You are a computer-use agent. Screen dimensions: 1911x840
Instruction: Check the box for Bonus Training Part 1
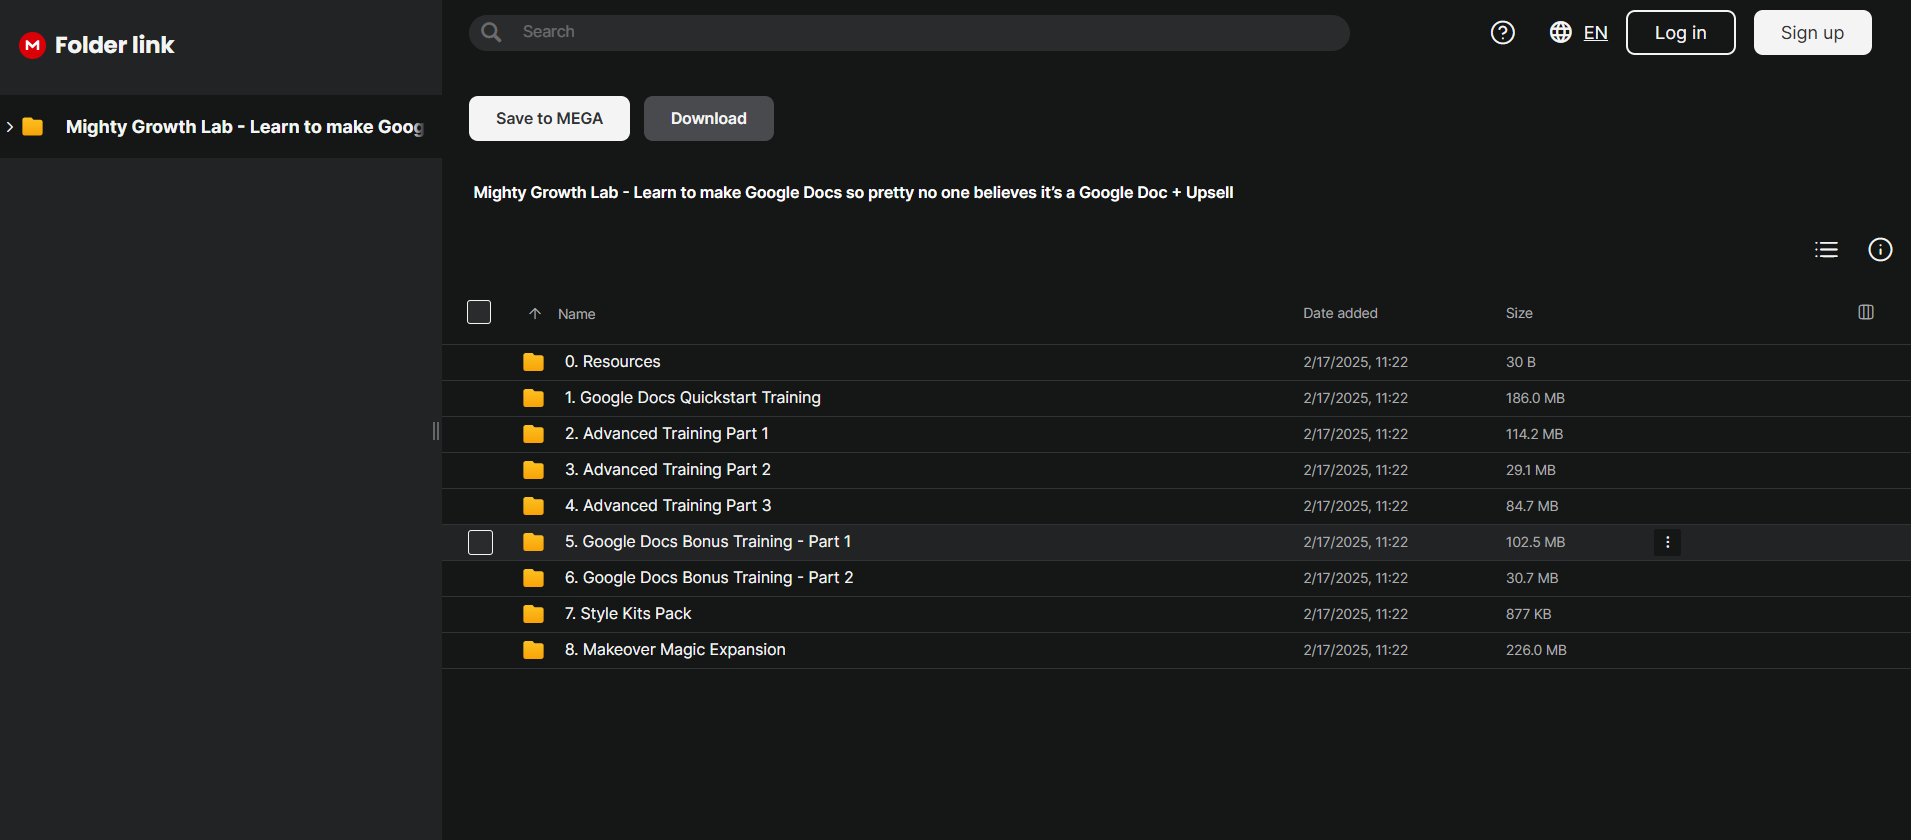coord(481,542)
